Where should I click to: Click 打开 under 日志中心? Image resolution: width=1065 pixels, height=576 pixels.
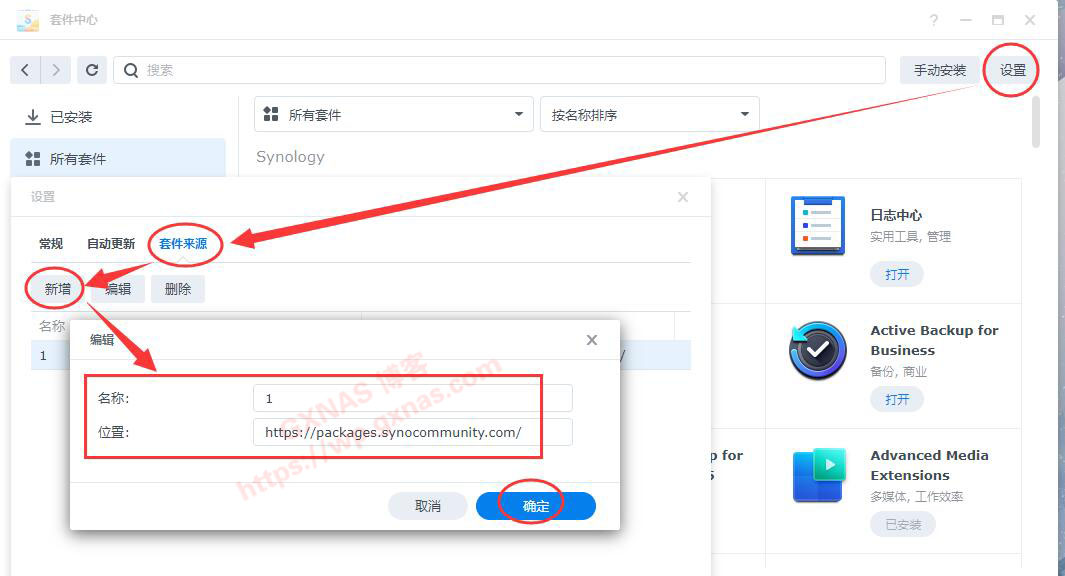click(x=896, y=274)
